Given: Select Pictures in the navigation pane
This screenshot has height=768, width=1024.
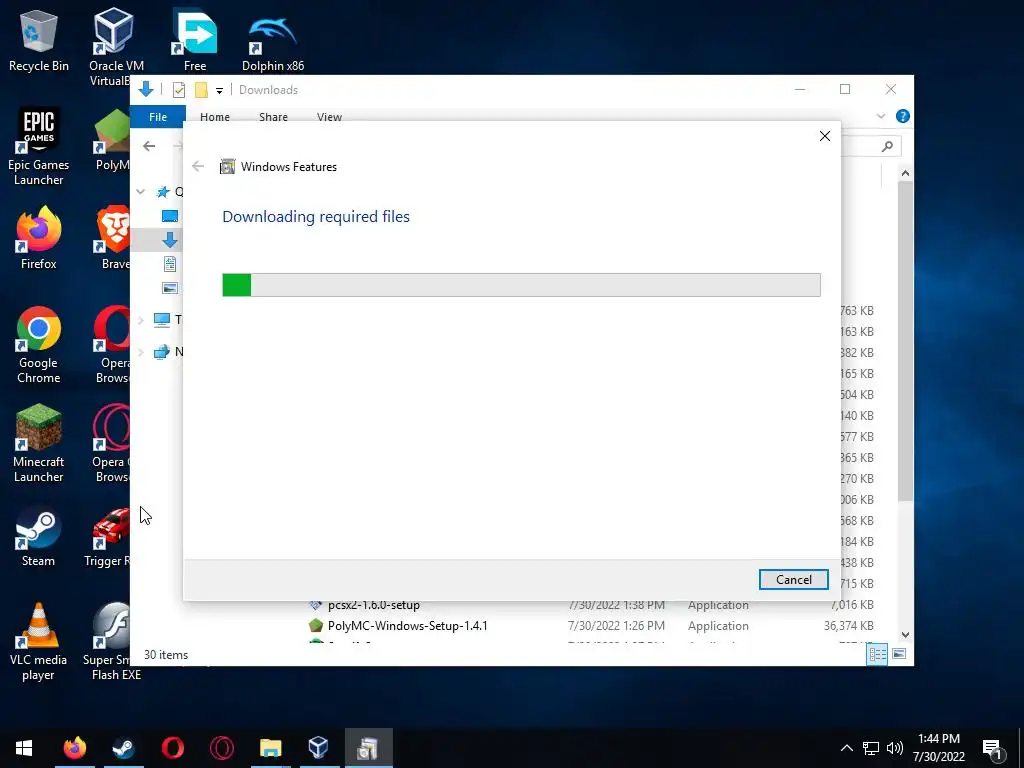Looking at the screenshot, I should pos(170,288).
